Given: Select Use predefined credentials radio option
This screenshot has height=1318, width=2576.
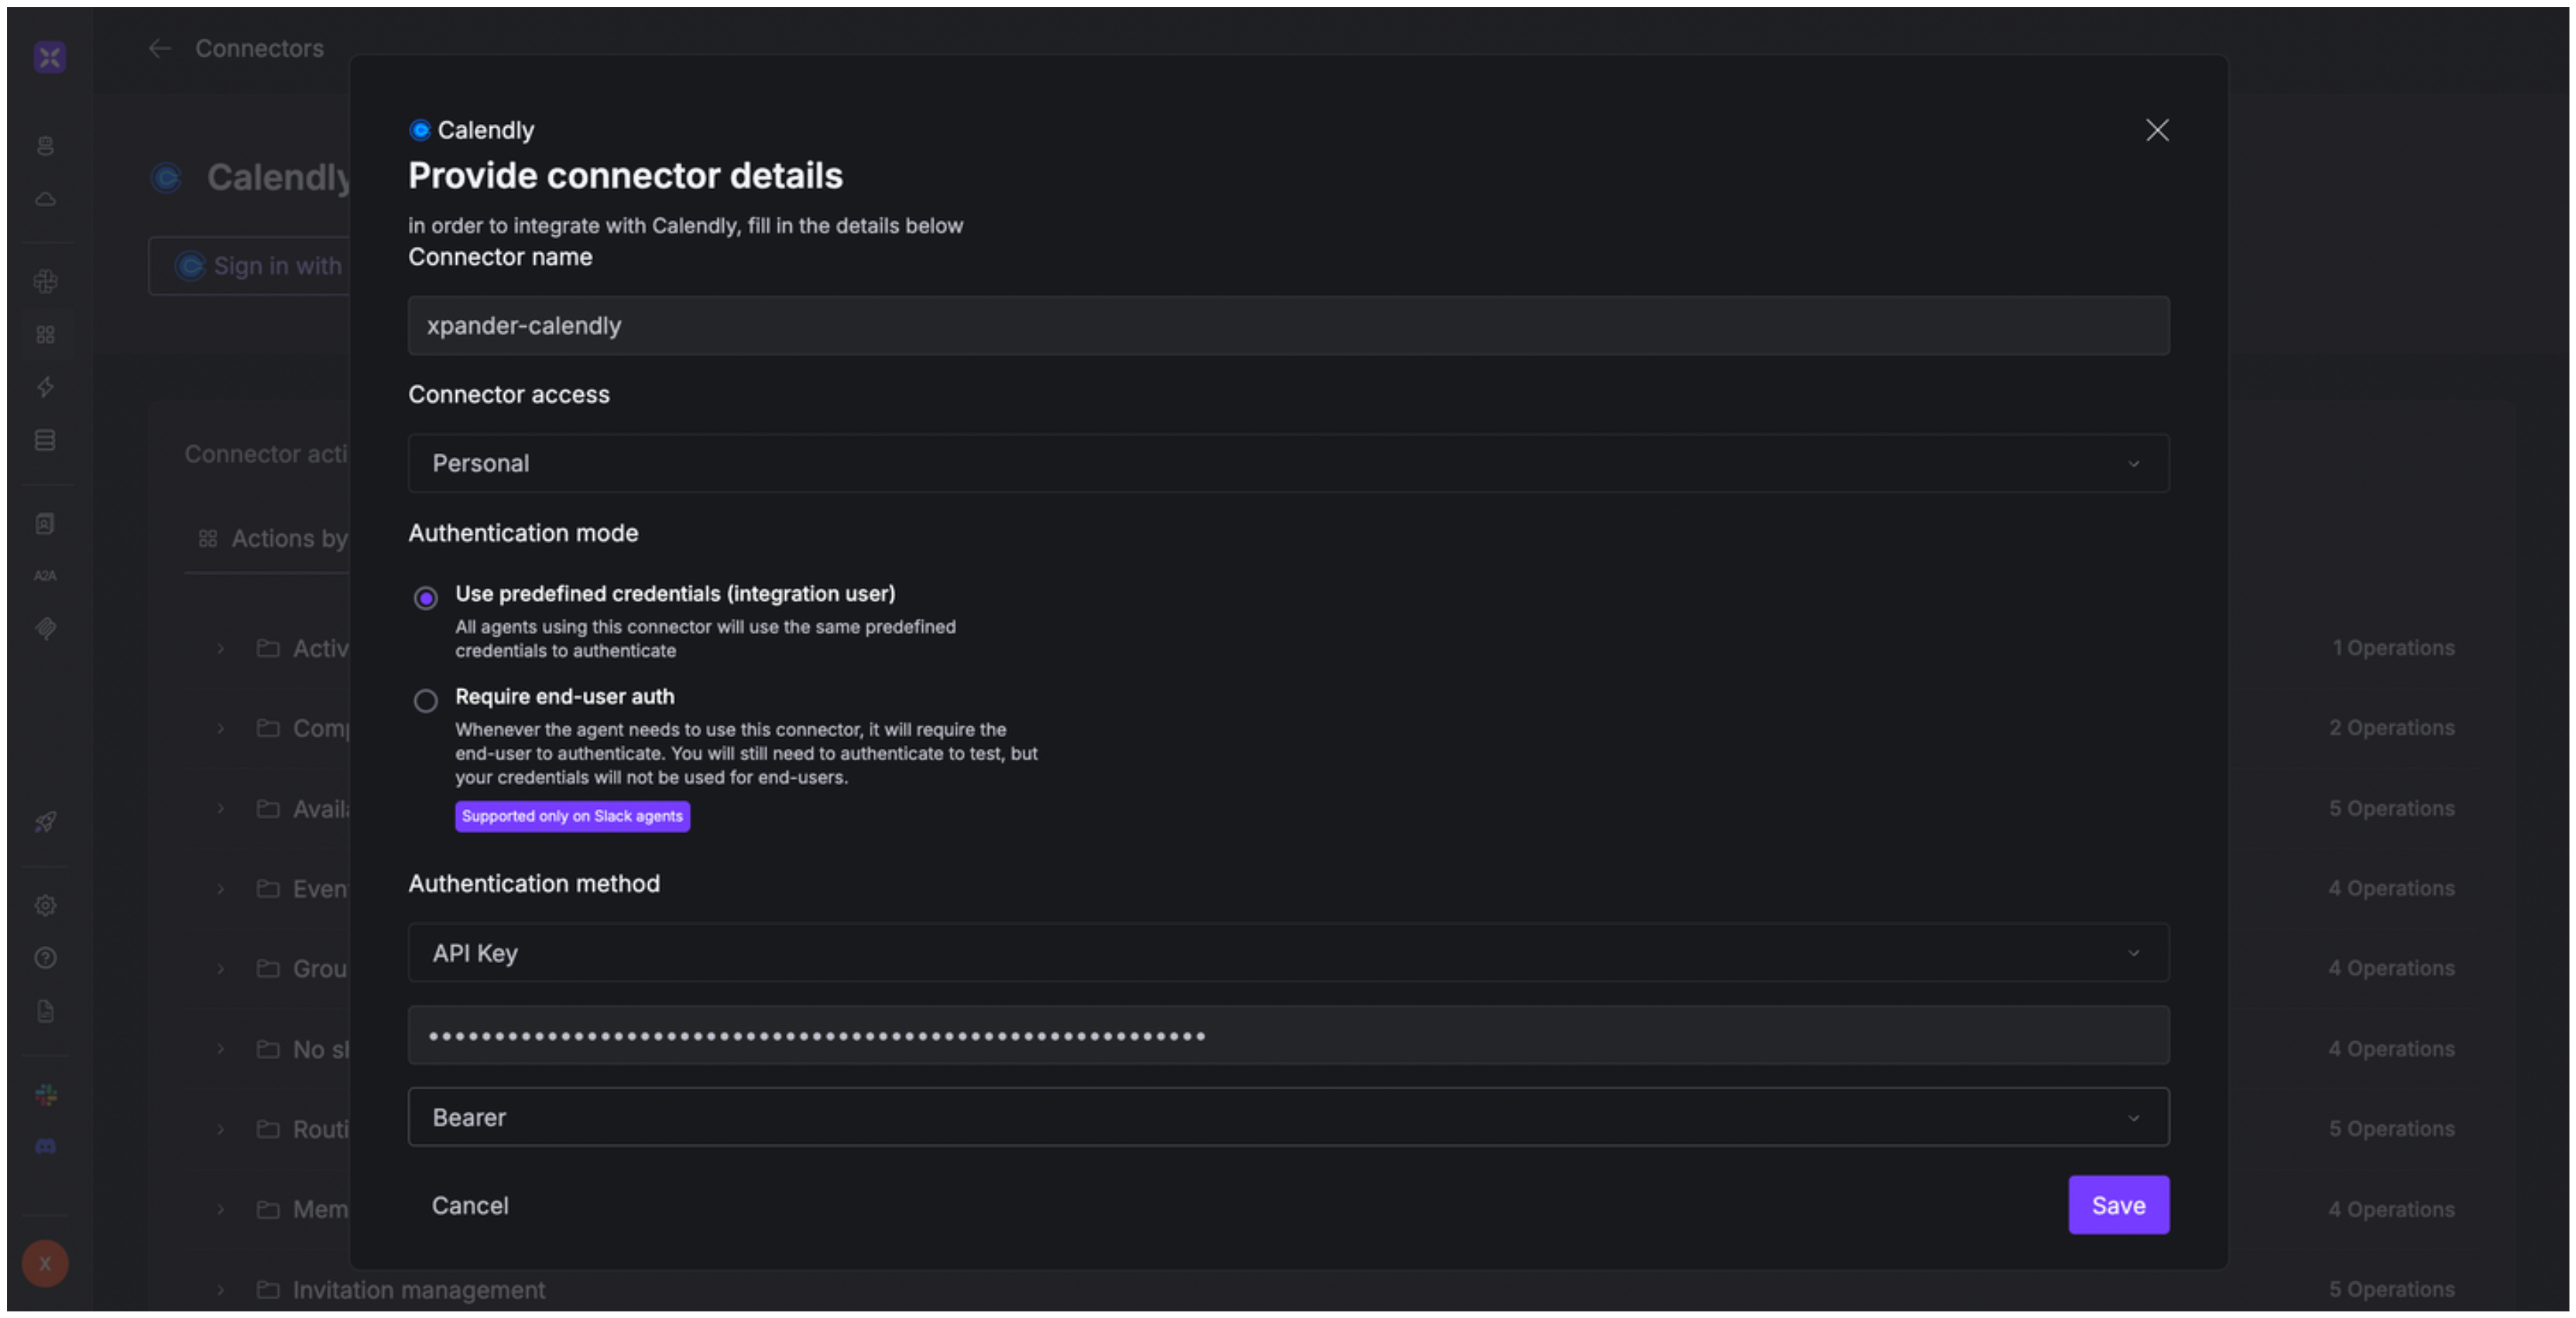Looking at the screenshot, I should pyautogui.click(x=426, y=598).
